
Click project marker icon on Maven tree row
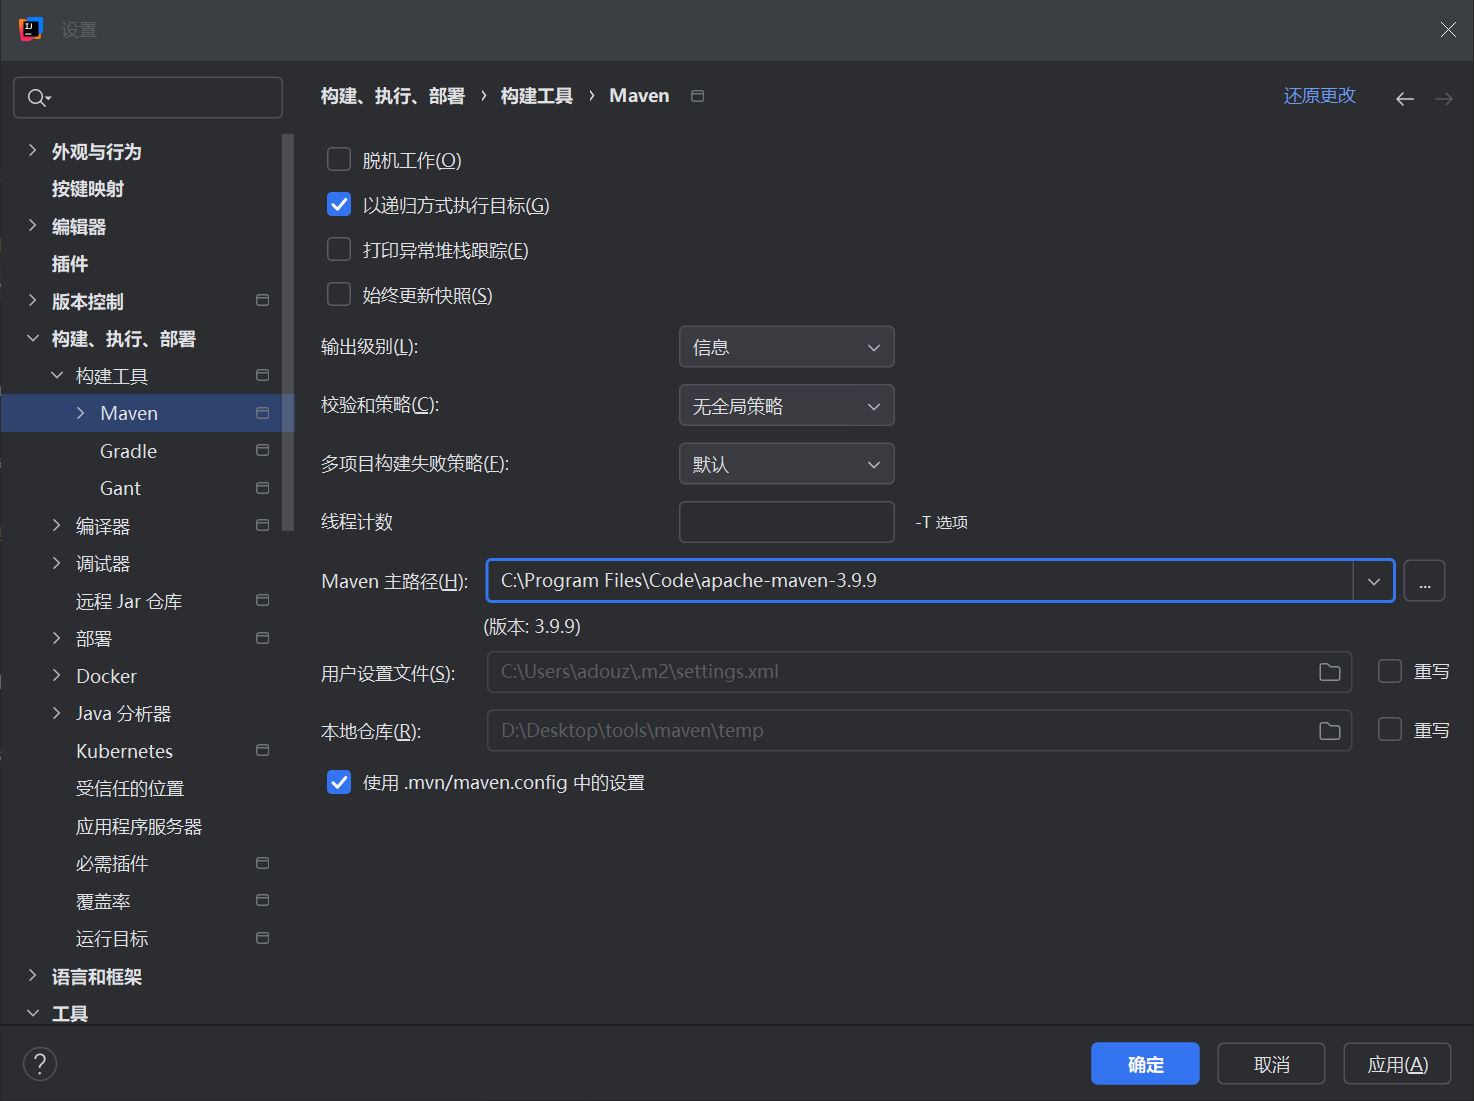tap(263, 413)
